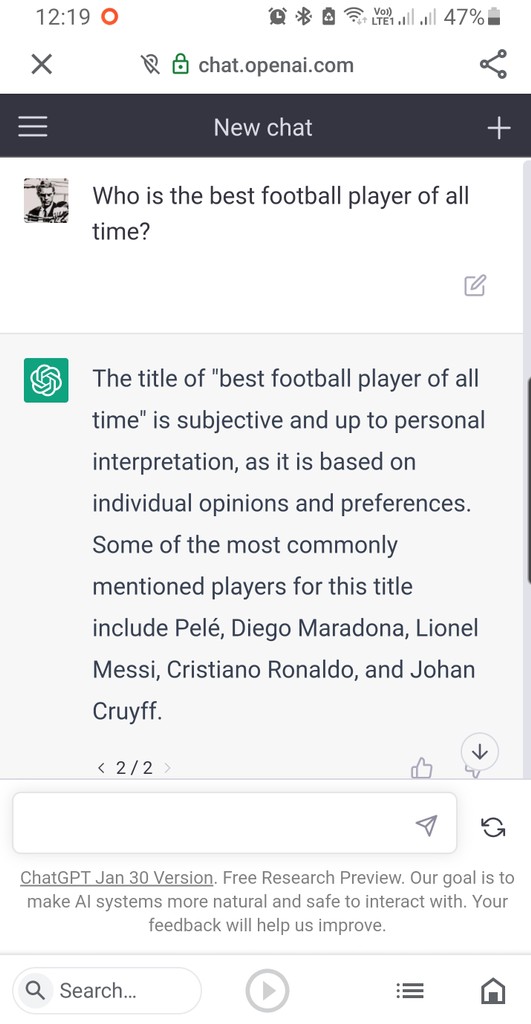The height and width of the screenshot is (1024, 531).
Task: Tap the share icon in browser bar
Action: click(x=493, y=64)
